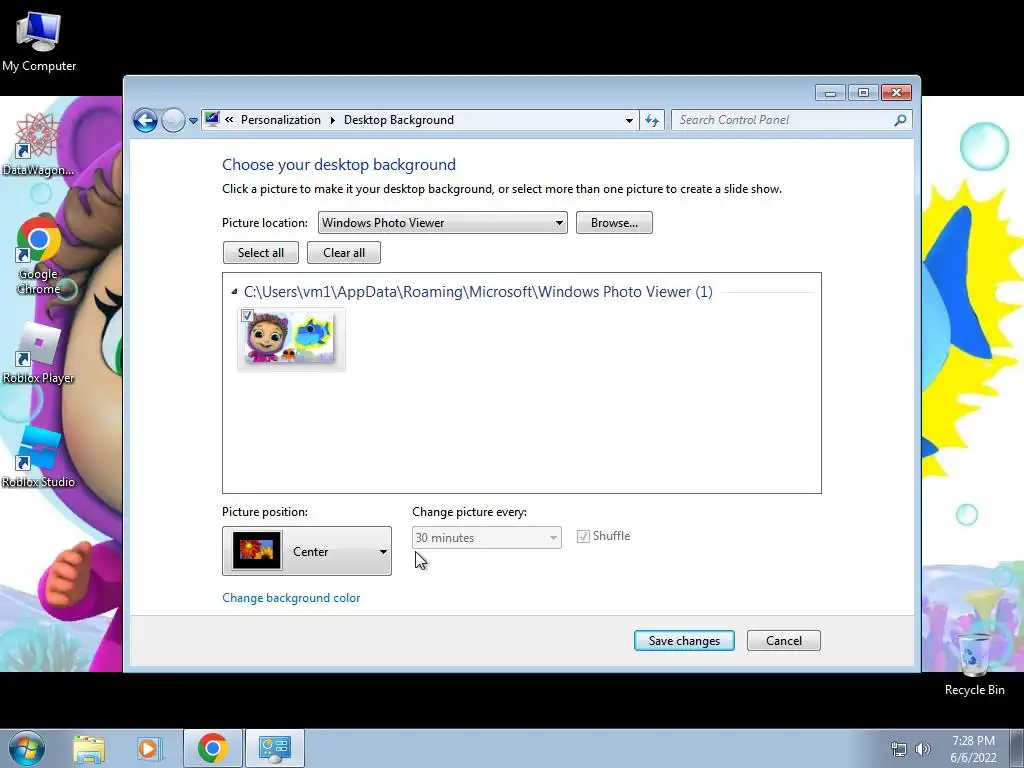Toggle the Shuffle checkbox

click(x=583, y=536)
